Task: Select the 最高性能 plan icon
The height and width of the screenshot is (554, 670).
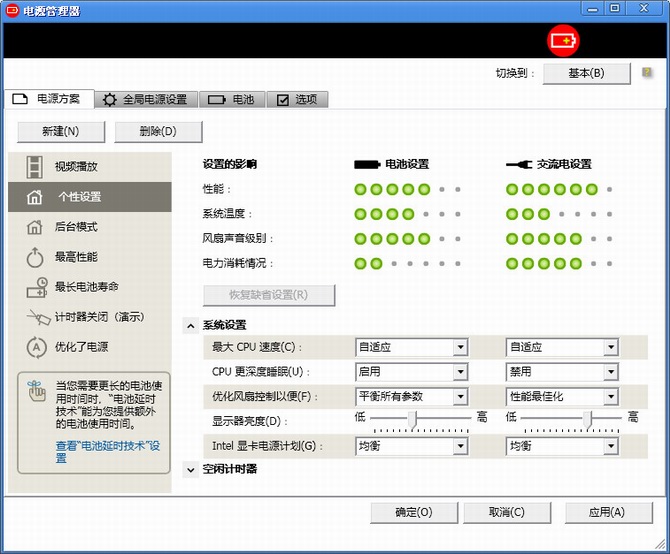Action: click(36, 257)
